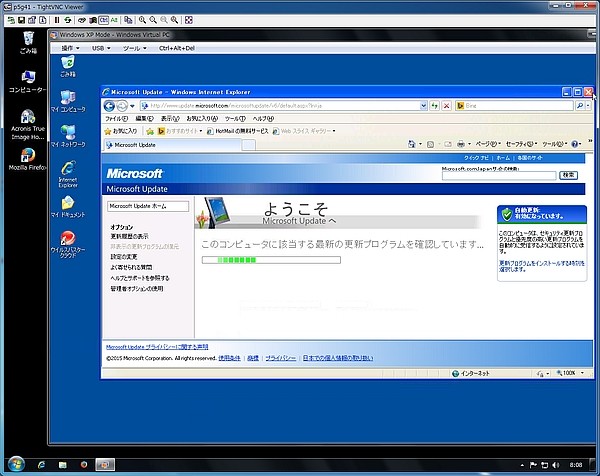The width and height of the screenshot is (600, 476).
Task: Open お気に入り menu in IE menu bar
Action: [202, 119]
